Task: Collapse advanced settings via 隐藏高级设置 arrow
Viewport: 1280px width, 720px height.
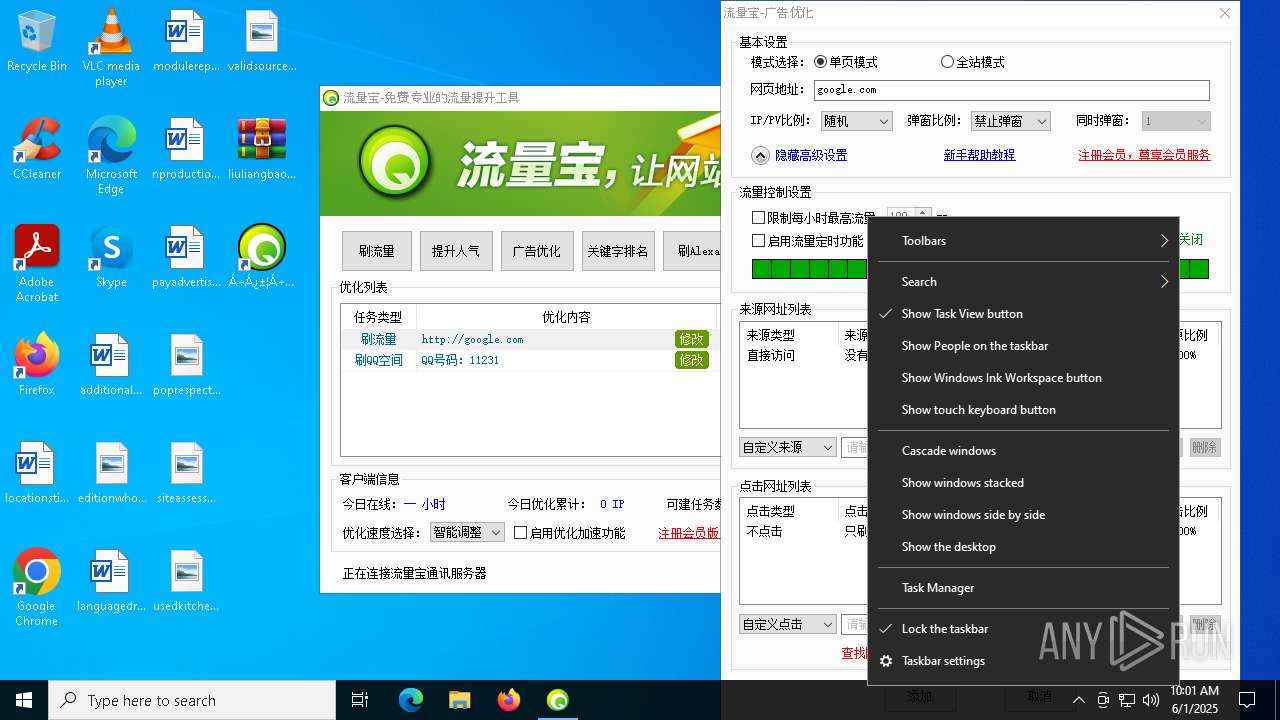Action: tap(761, 155)
